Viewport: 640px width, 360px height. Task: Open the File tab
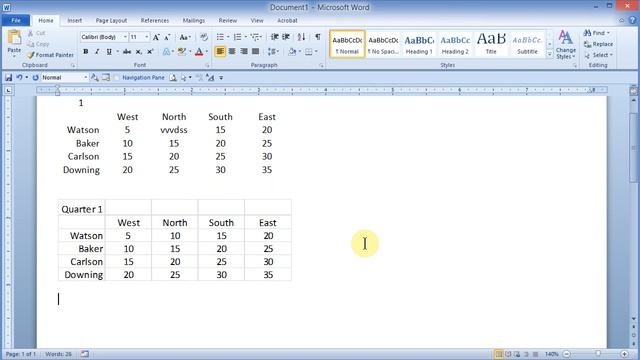click(16, 20)
